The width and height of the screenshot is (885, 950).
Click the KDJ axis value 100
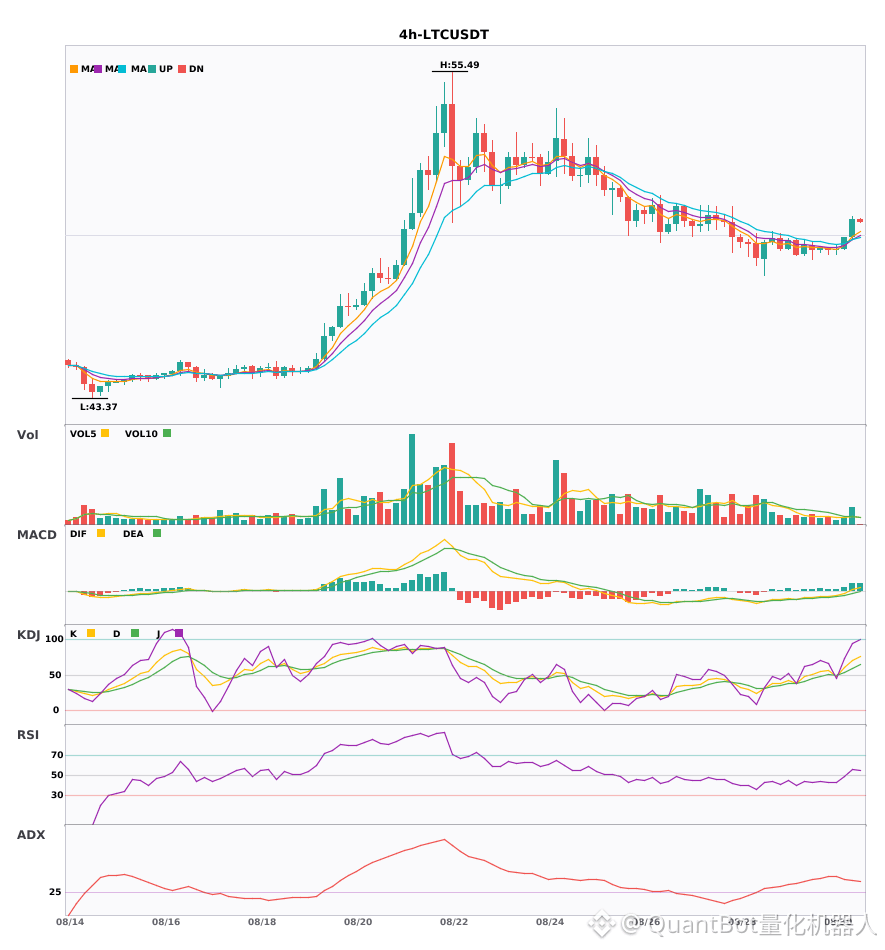click(x=55, y=639)
